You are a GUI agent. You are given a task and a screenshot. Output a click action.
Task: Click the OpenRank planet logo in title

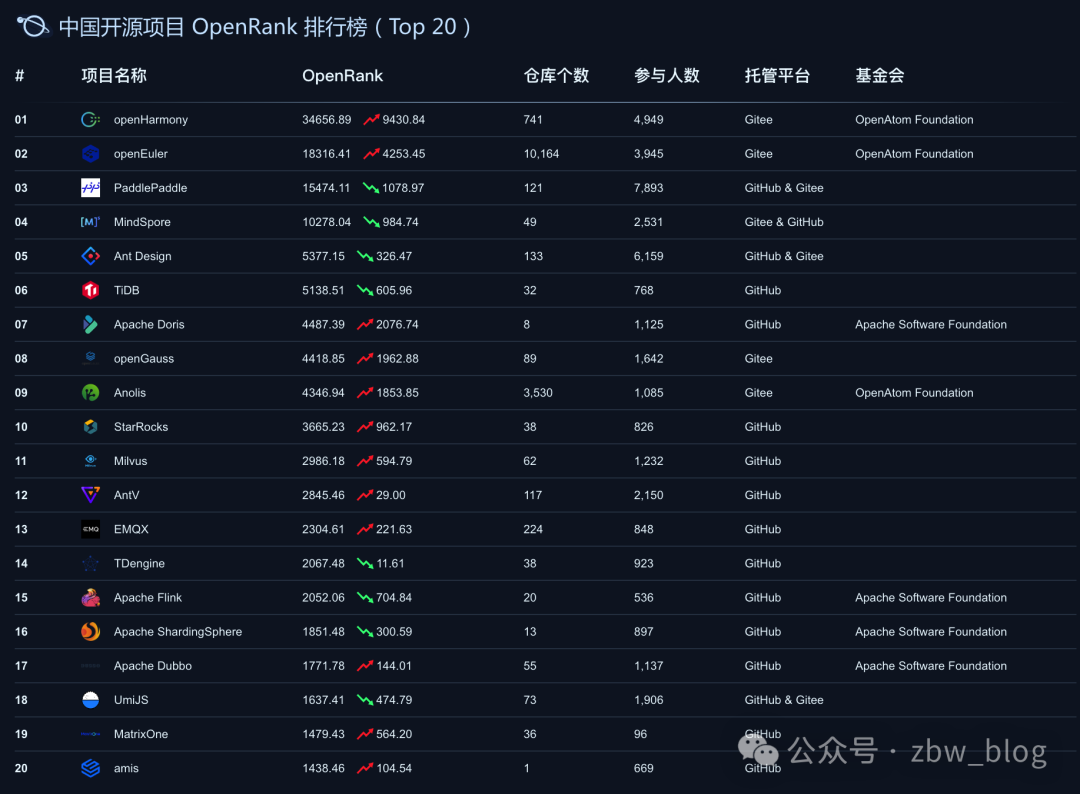[x=33, y=27]
